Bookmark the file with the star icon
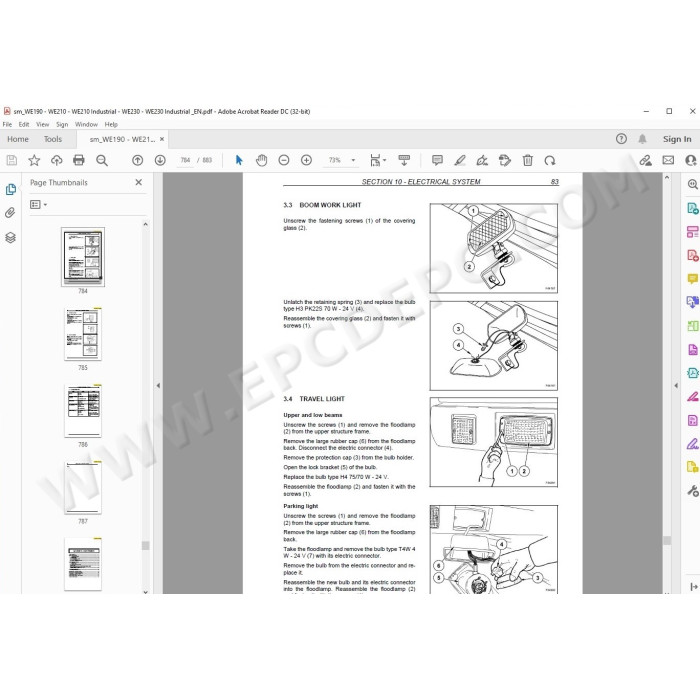Viewport: 700px width, 700px height. 34,160
